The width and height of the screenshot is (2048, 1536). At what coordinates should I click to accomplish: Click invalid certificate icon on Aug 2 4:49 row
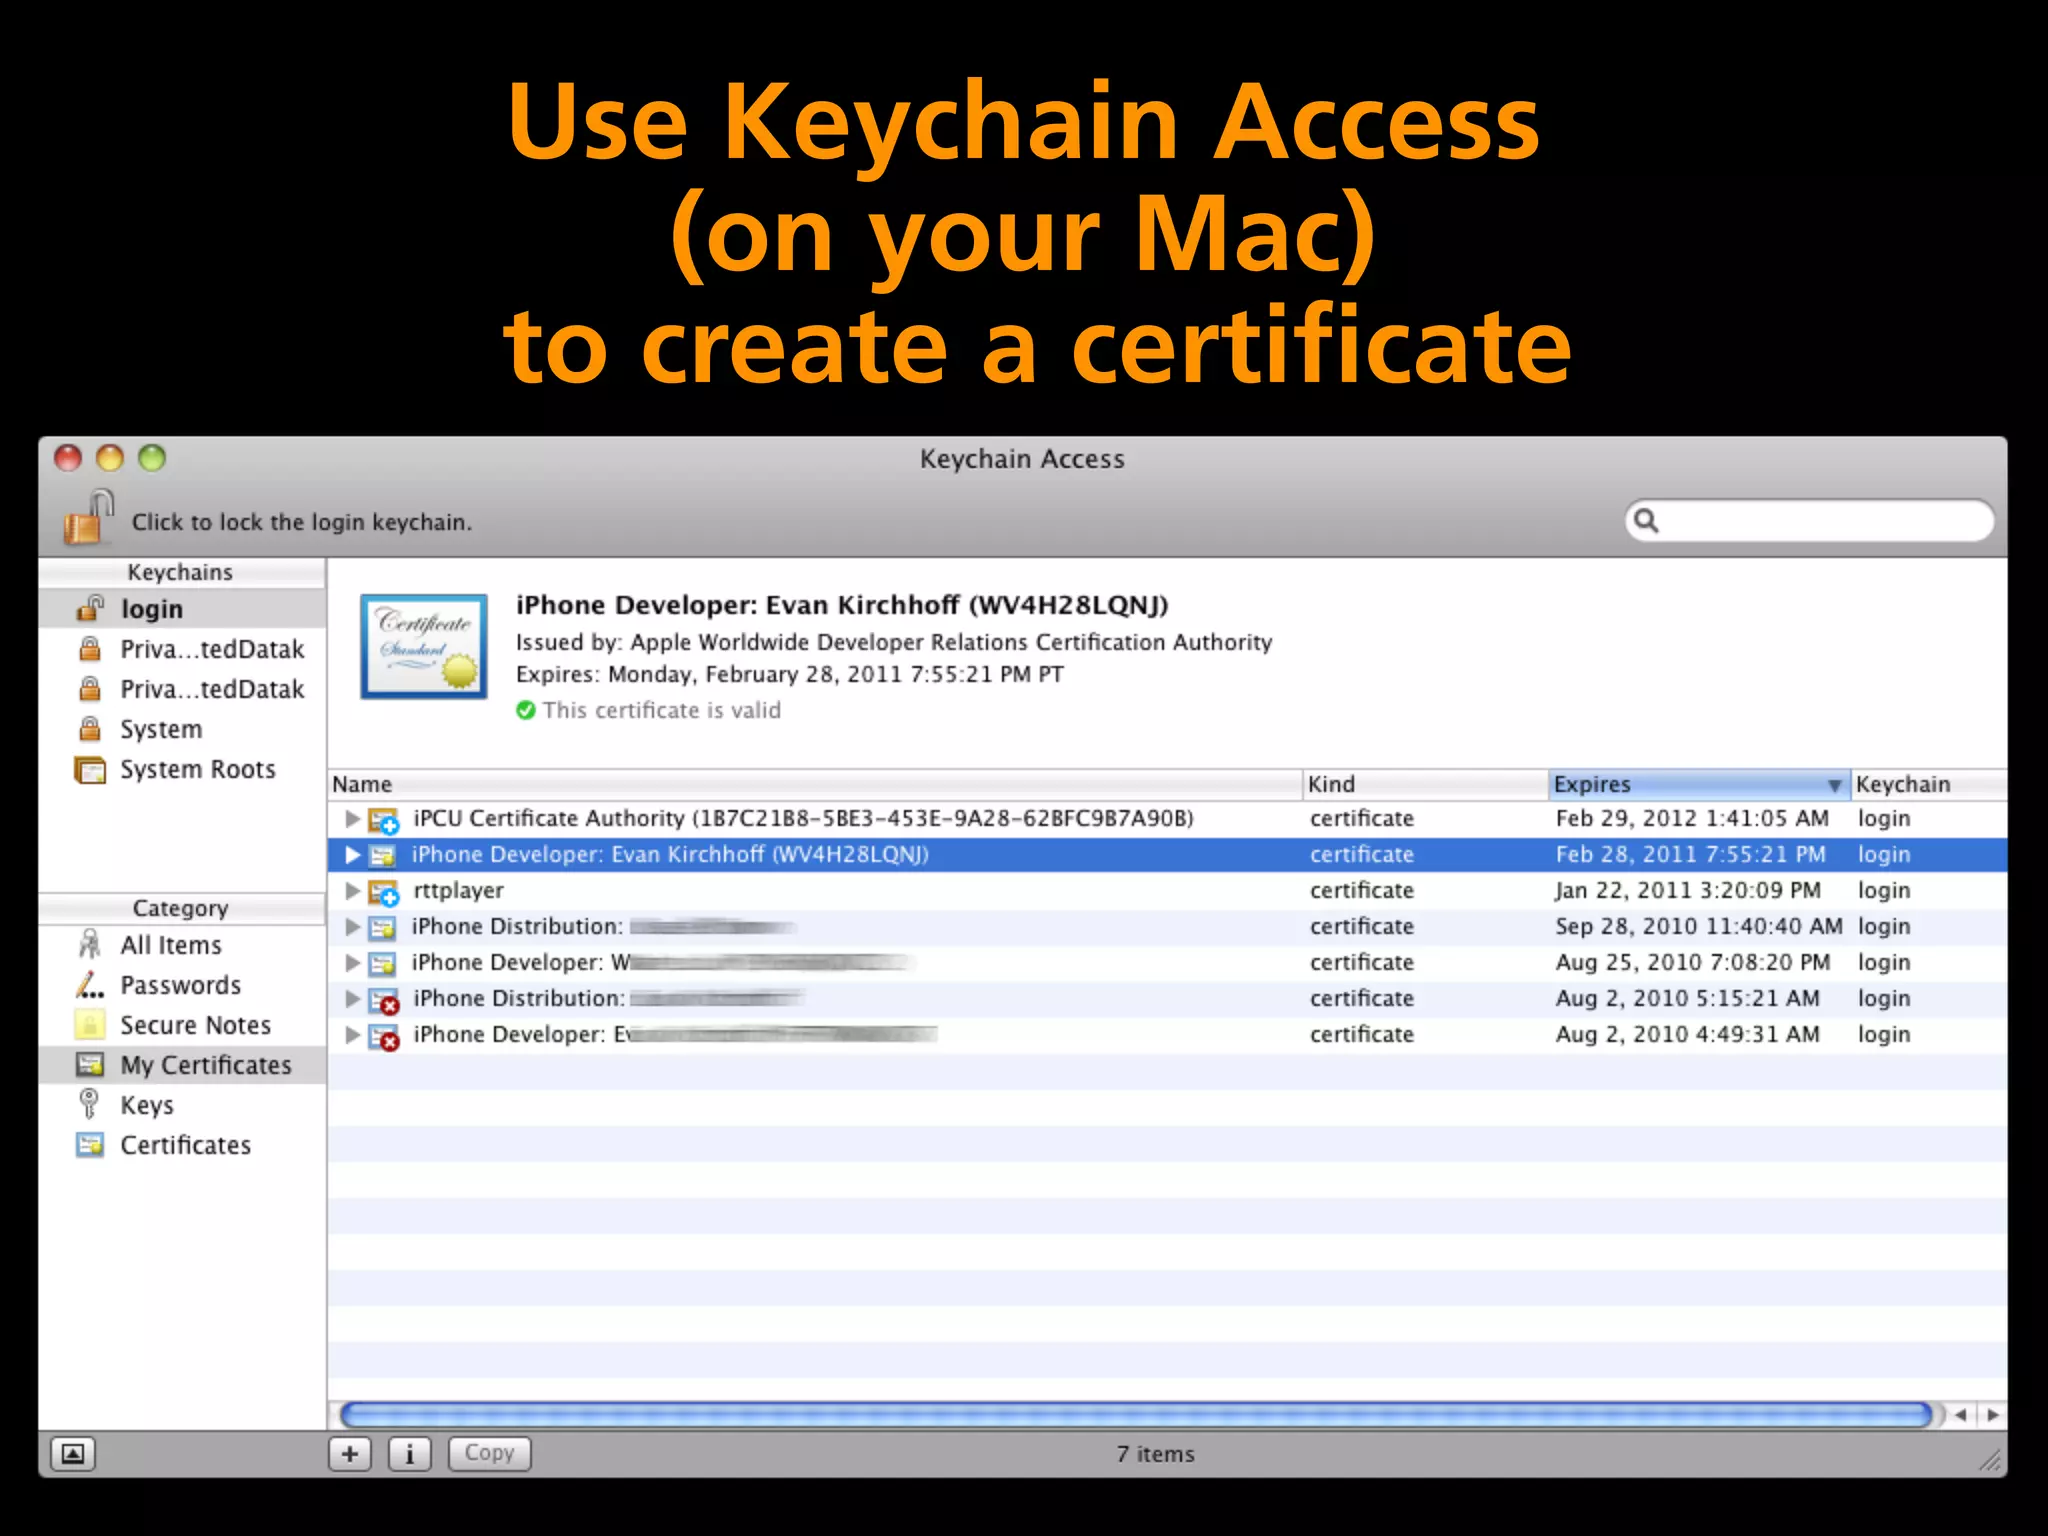pos(384,1036)
